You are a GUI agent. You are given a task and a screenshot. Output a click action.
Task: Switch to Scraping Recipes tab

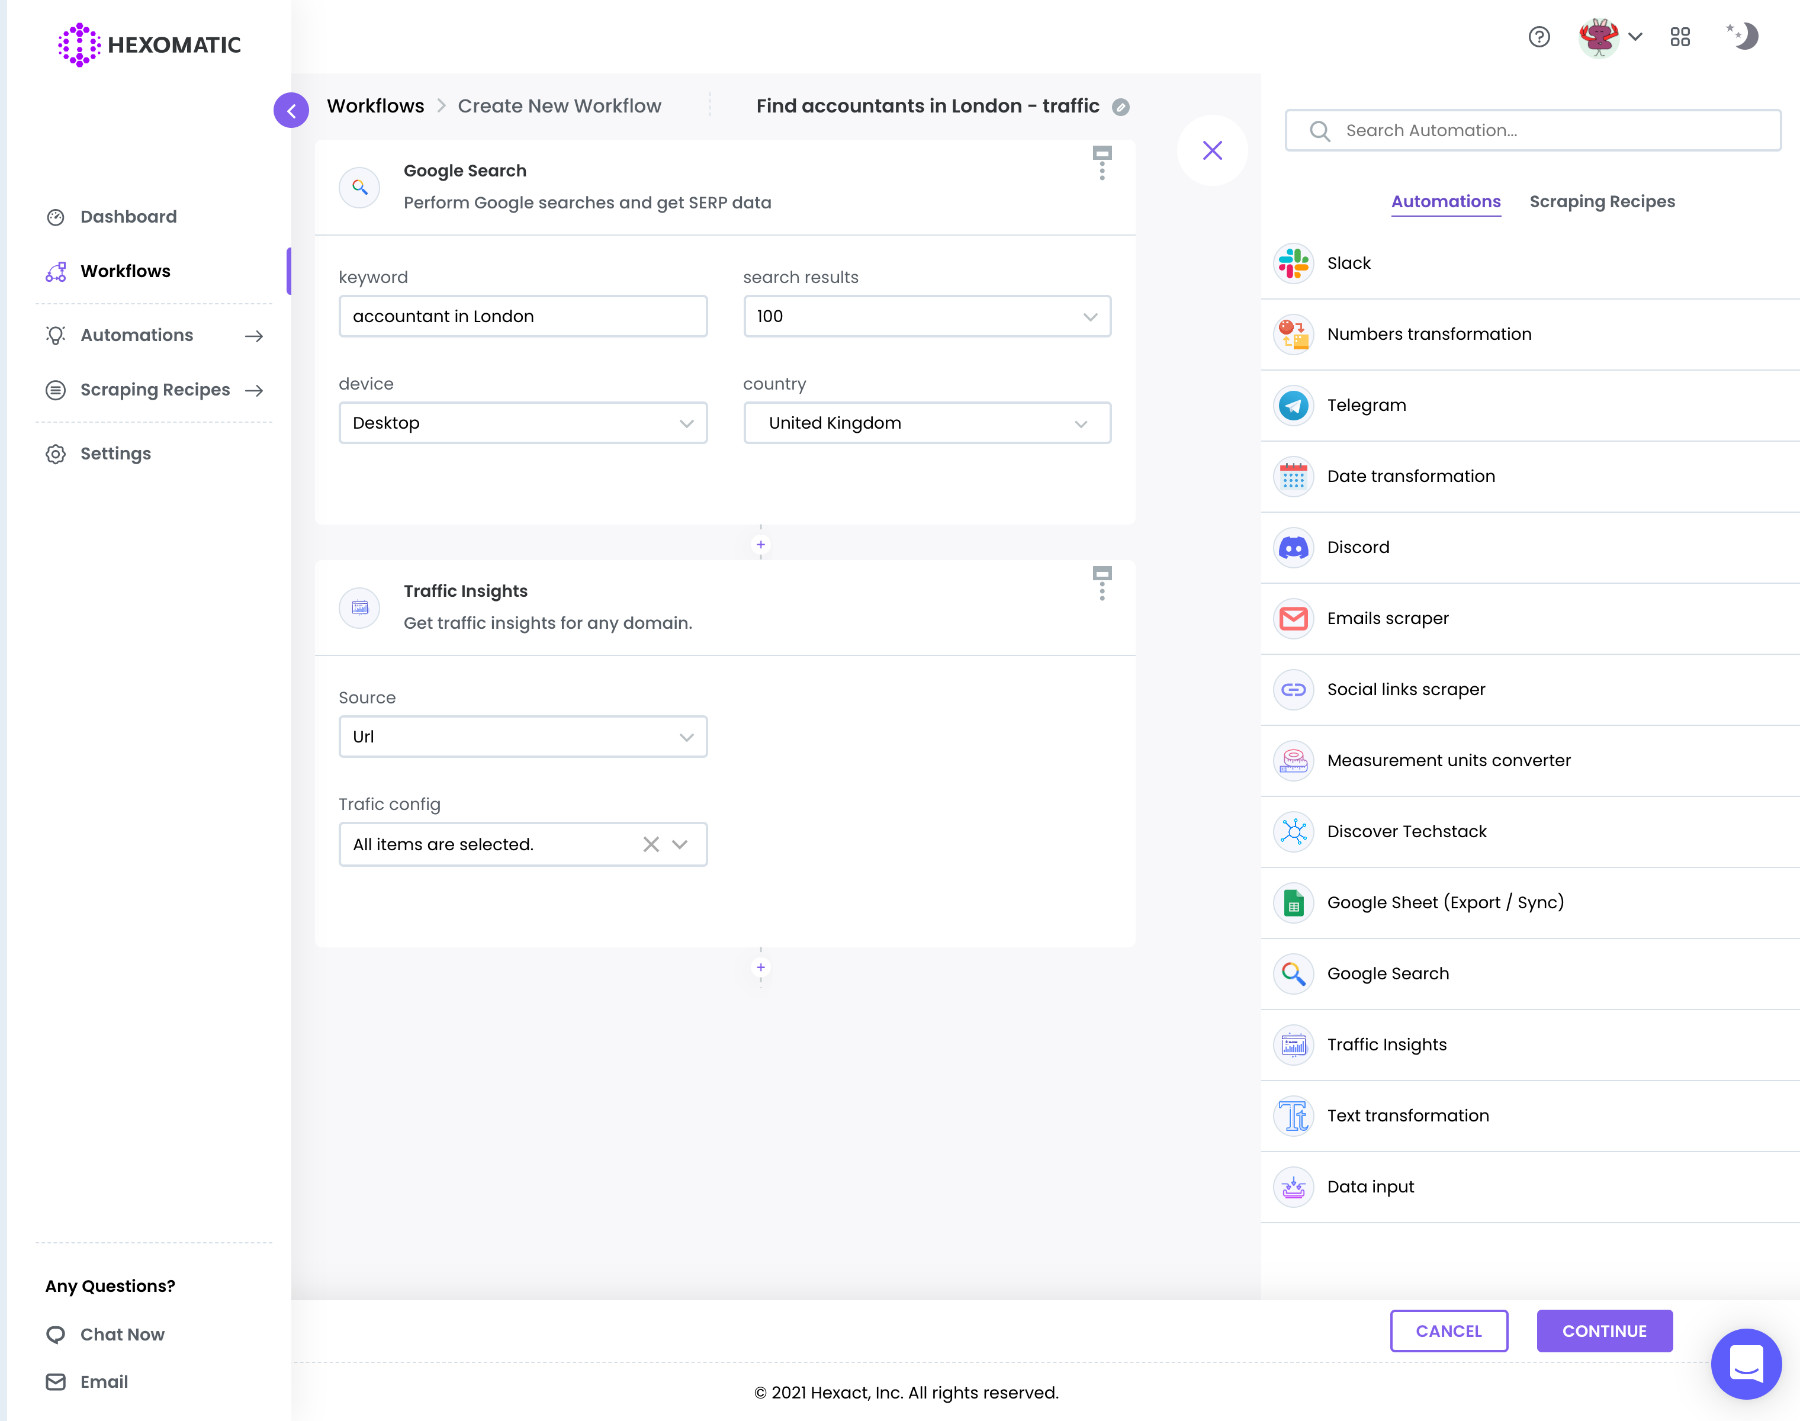click(1602, 201)
